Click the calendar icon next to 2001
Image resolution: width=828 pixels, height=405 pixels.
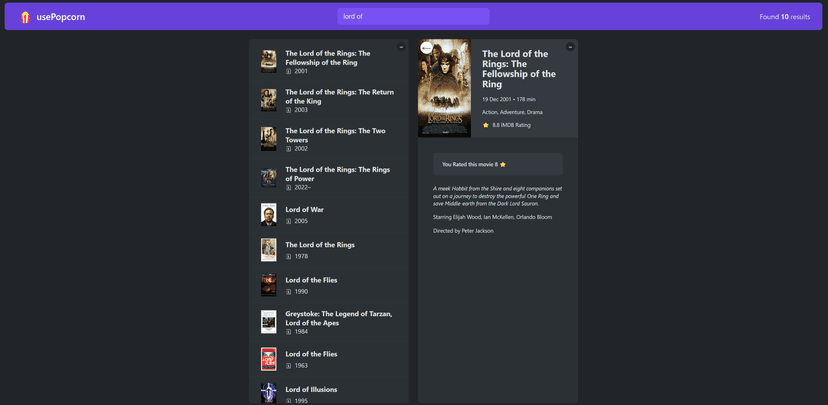click(x=288, y=71)
